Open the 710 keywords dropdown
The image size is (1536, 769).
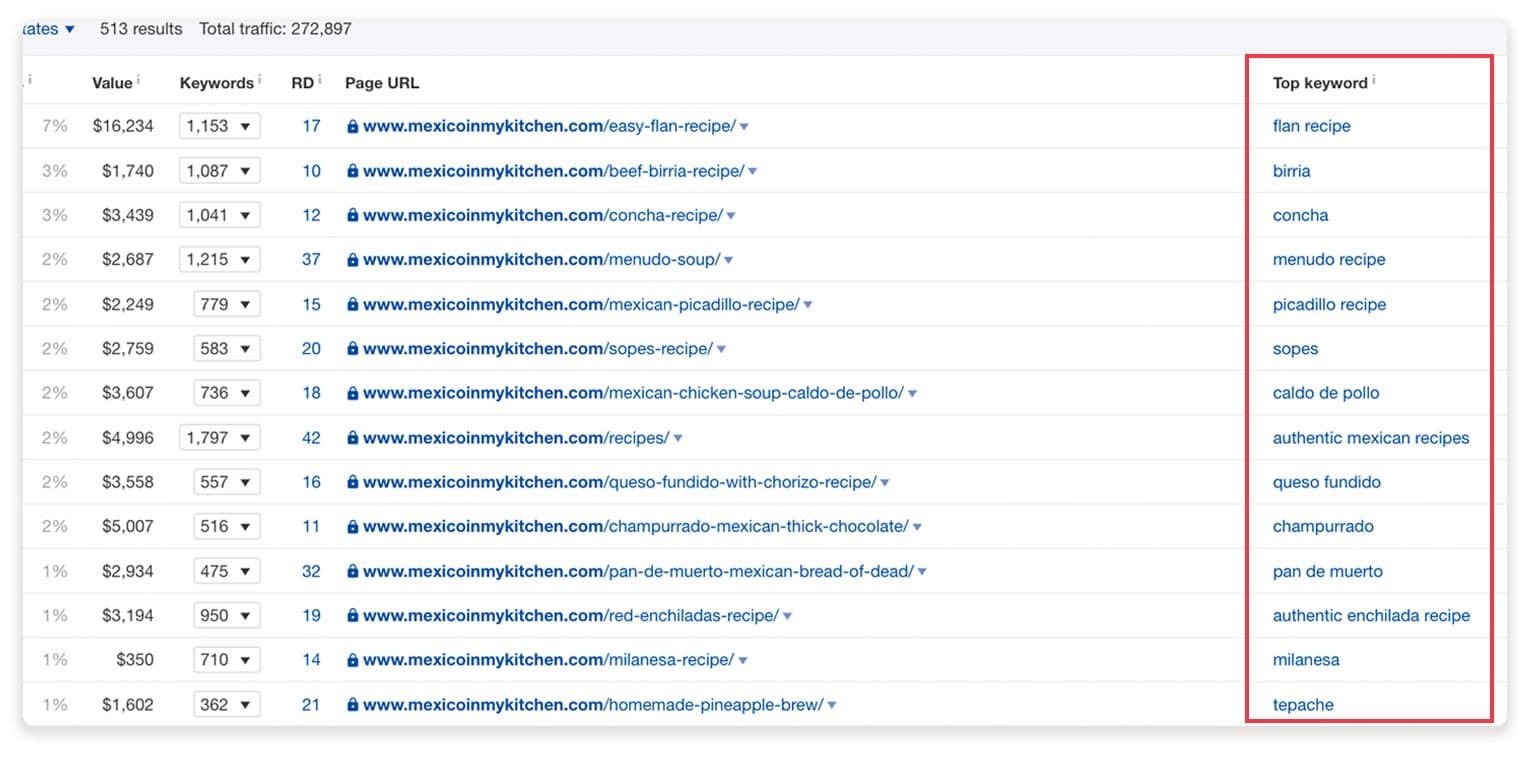point(227,659)
